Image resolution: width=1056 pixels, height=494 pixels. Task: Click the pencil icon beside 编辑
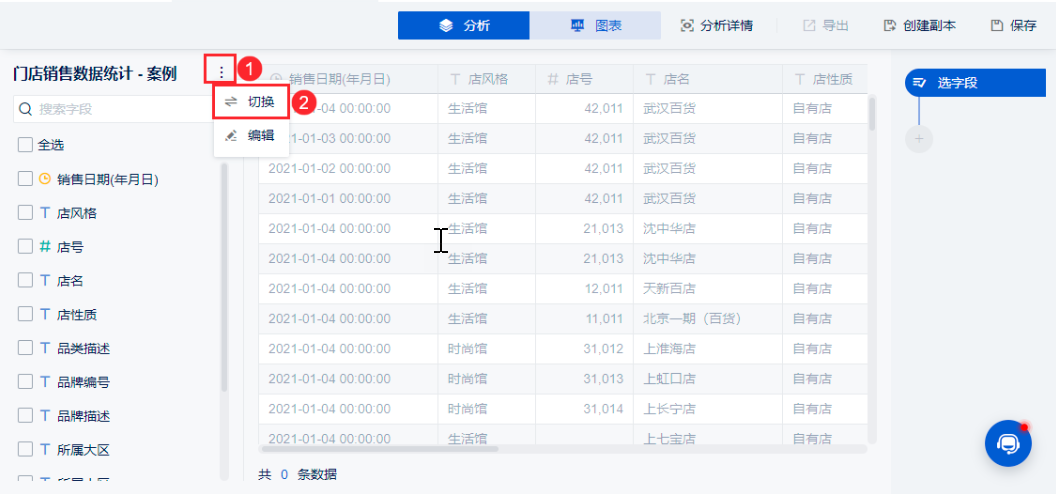click(x=231, y=135)
